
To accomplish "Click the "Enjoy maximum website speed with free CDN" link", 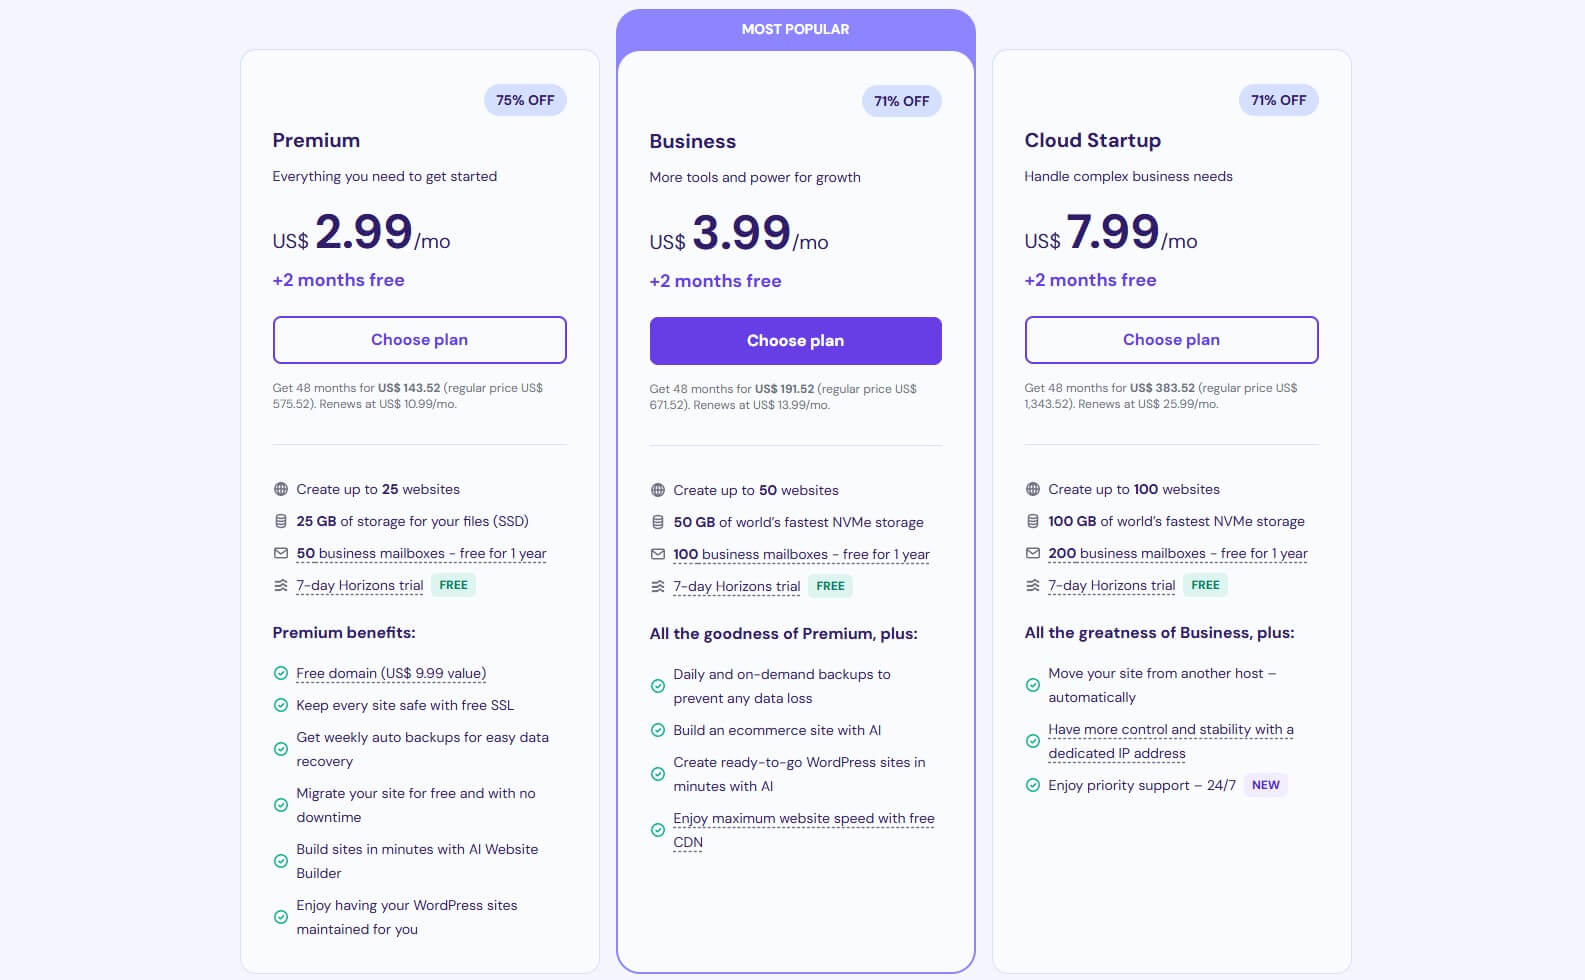I will point(803,829).
